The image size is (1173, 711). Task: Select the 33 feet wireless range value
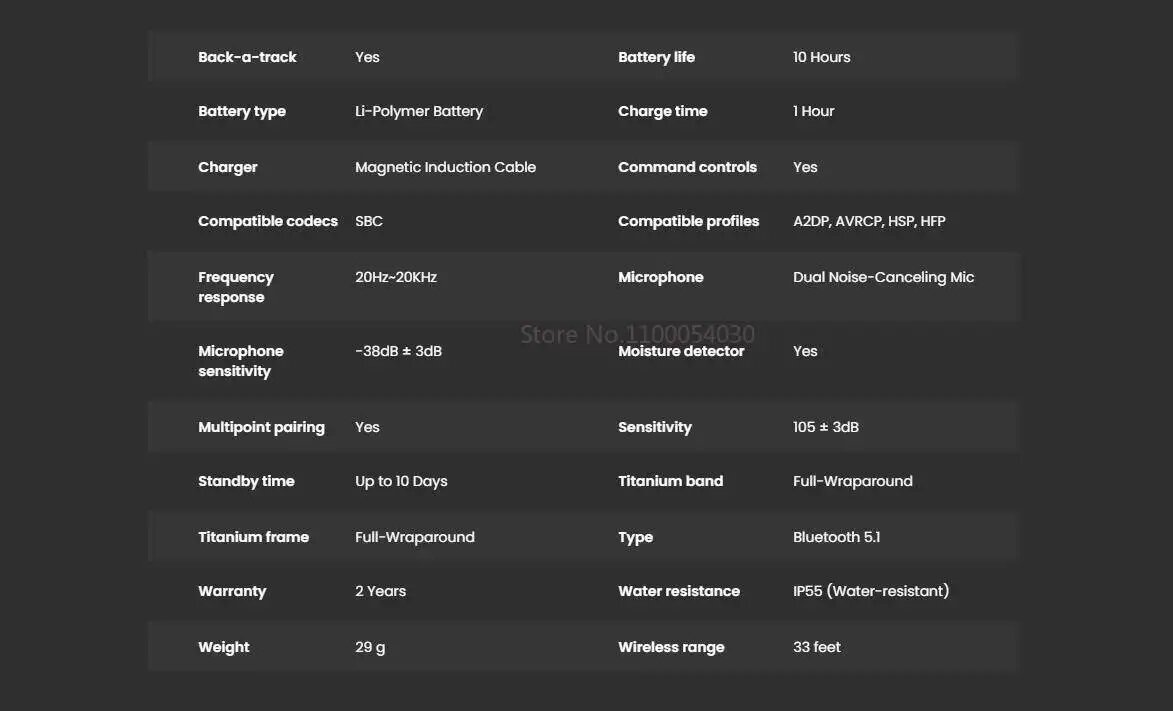817,647
